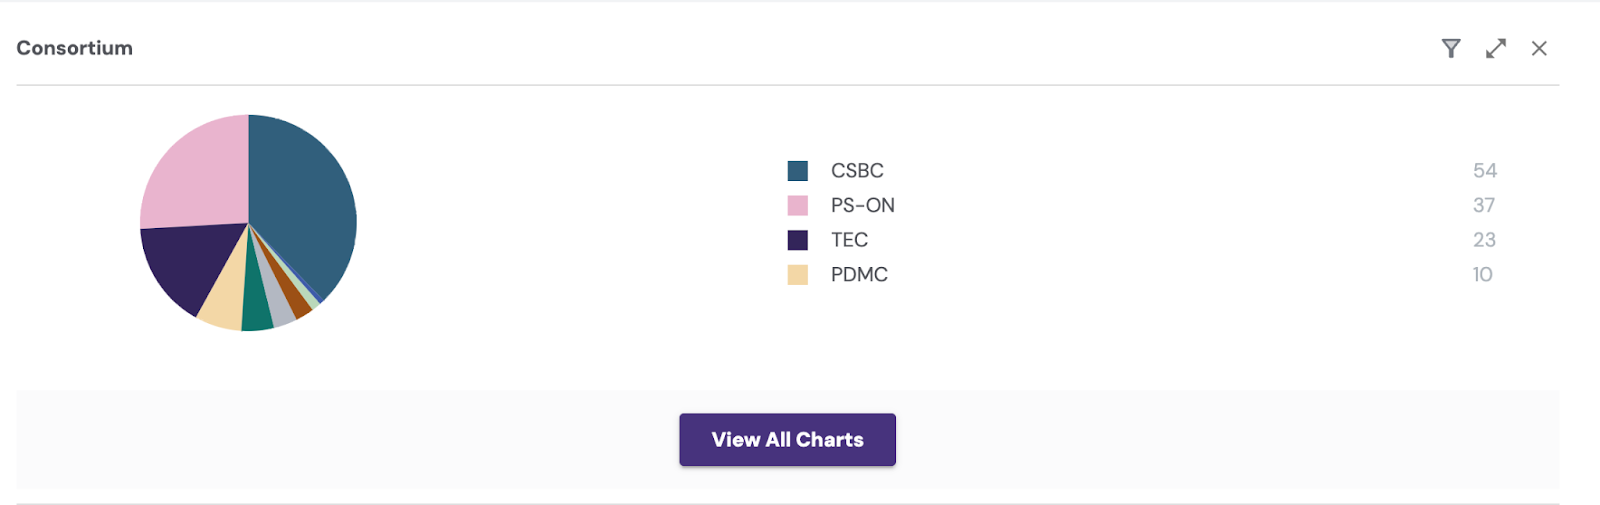Image resolution: width=1600 pixels, height=505 pixels.
Task: Select the CSBC legend color swatch
Action: [798, 171]
